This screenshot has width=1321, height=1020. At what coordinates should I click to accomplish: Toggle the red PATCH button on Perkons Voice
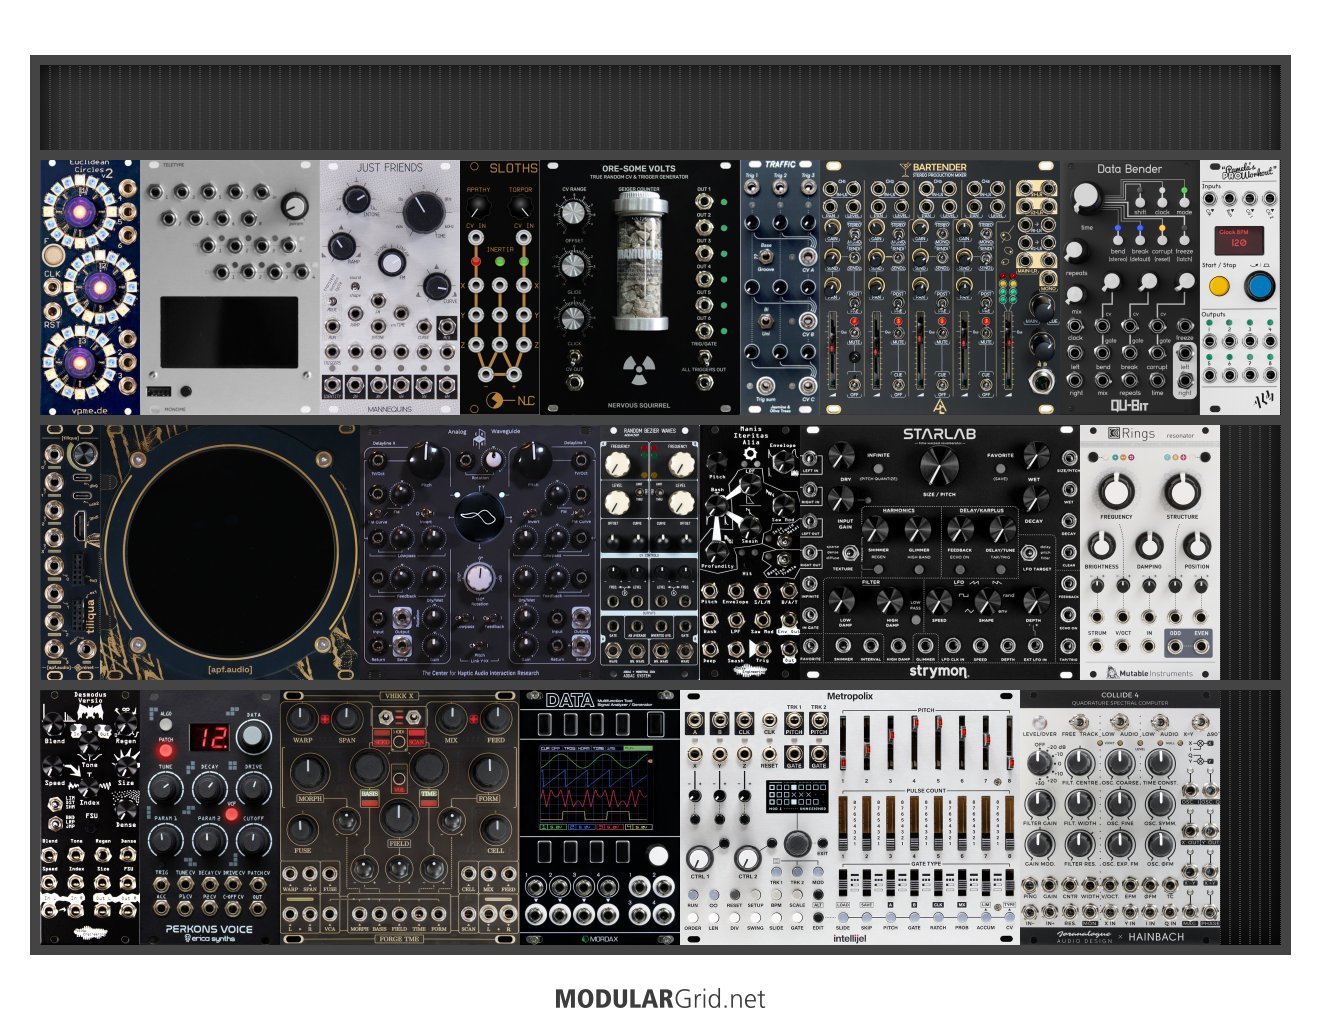click(165, 750)
